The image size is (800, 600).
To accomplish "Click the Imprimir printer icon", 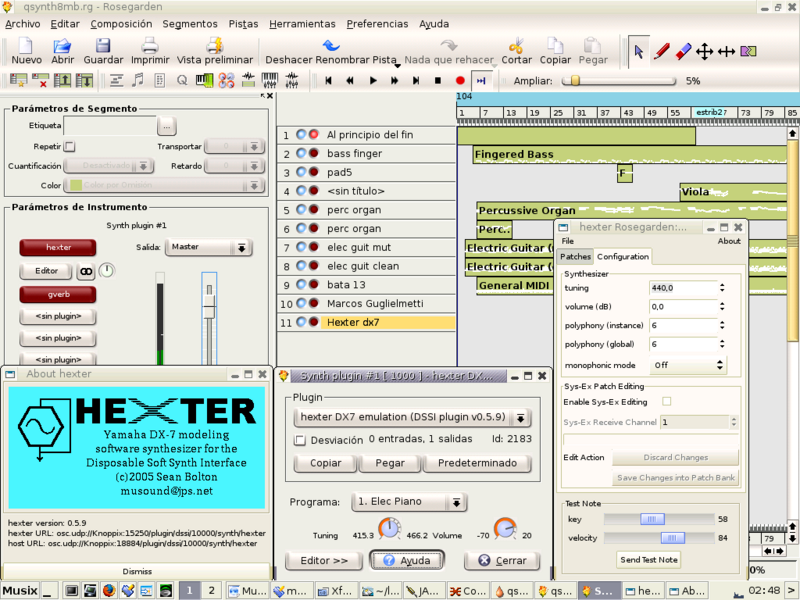I will pyautogui.click(x=149, y=46).
